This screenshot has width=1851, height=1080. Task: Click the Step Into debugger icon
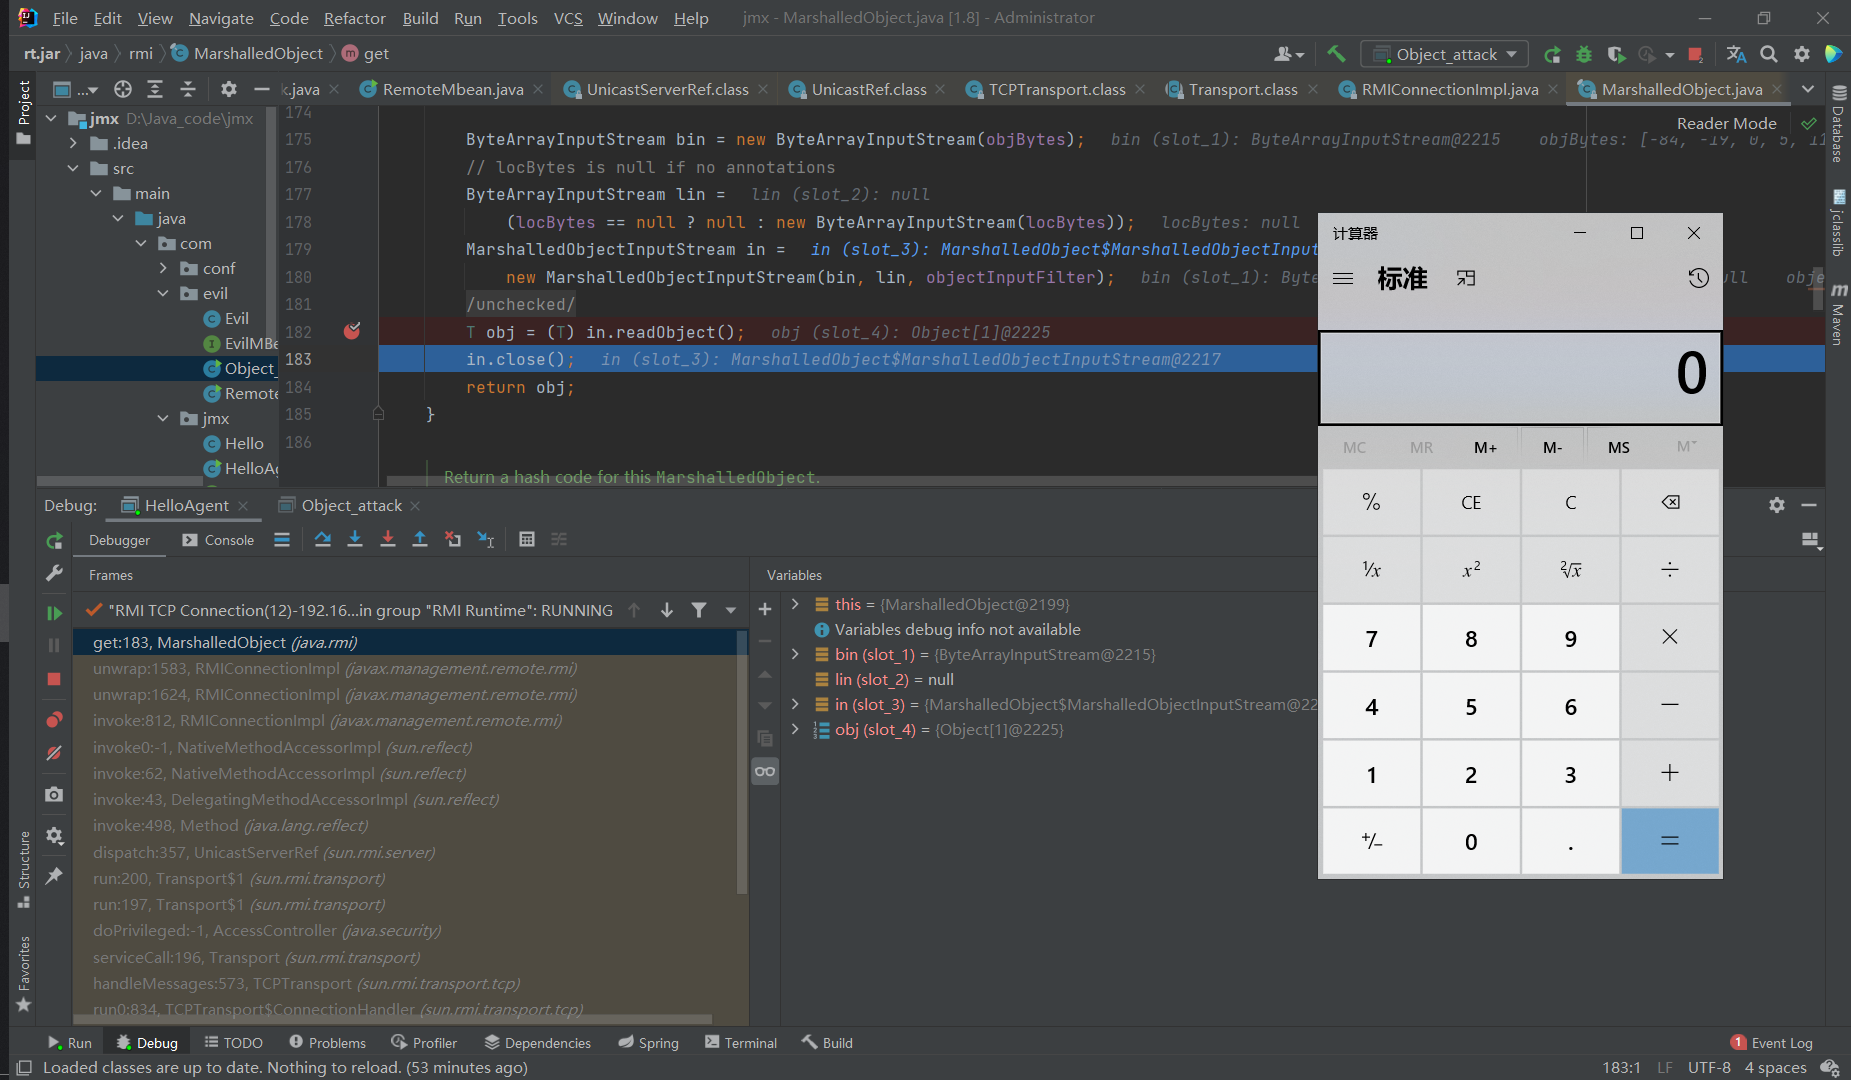355,540
